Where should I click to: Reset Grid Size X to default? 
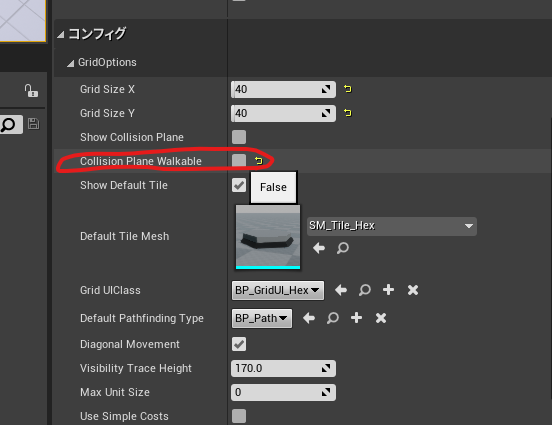click(x=348, y=89)
